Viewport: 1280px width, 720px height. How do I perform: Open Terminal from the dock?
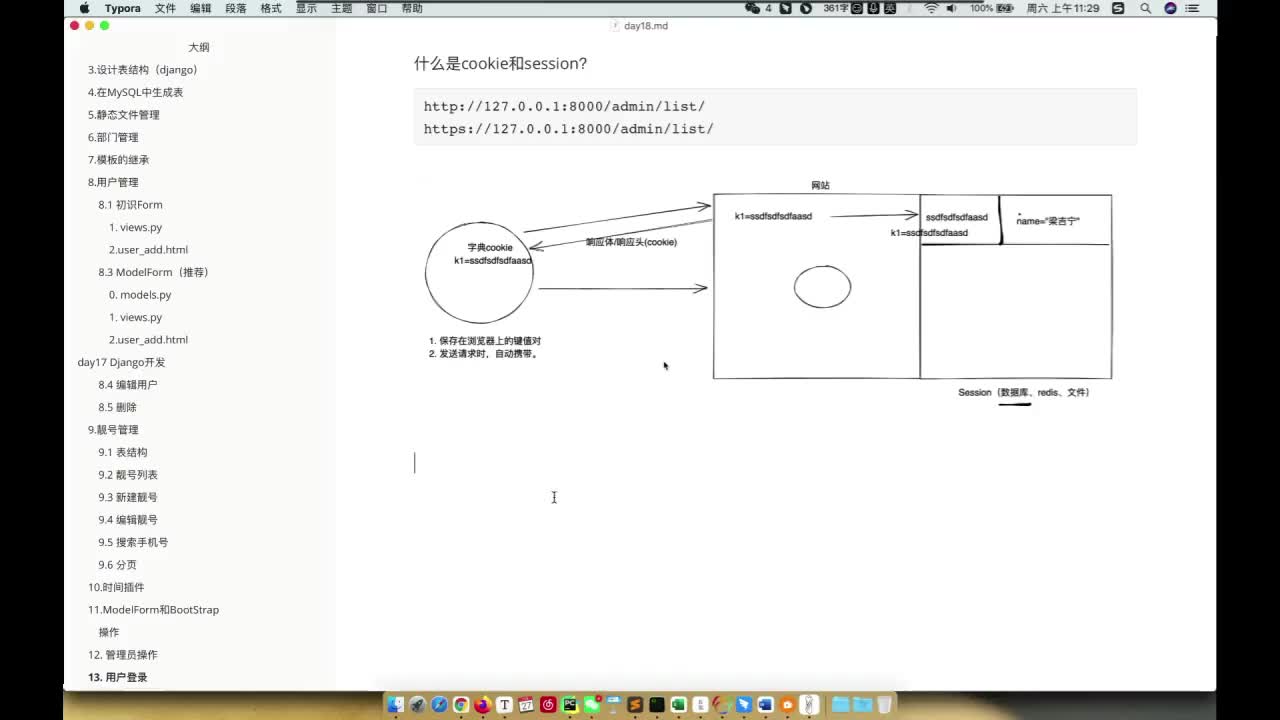coord(657,705)
